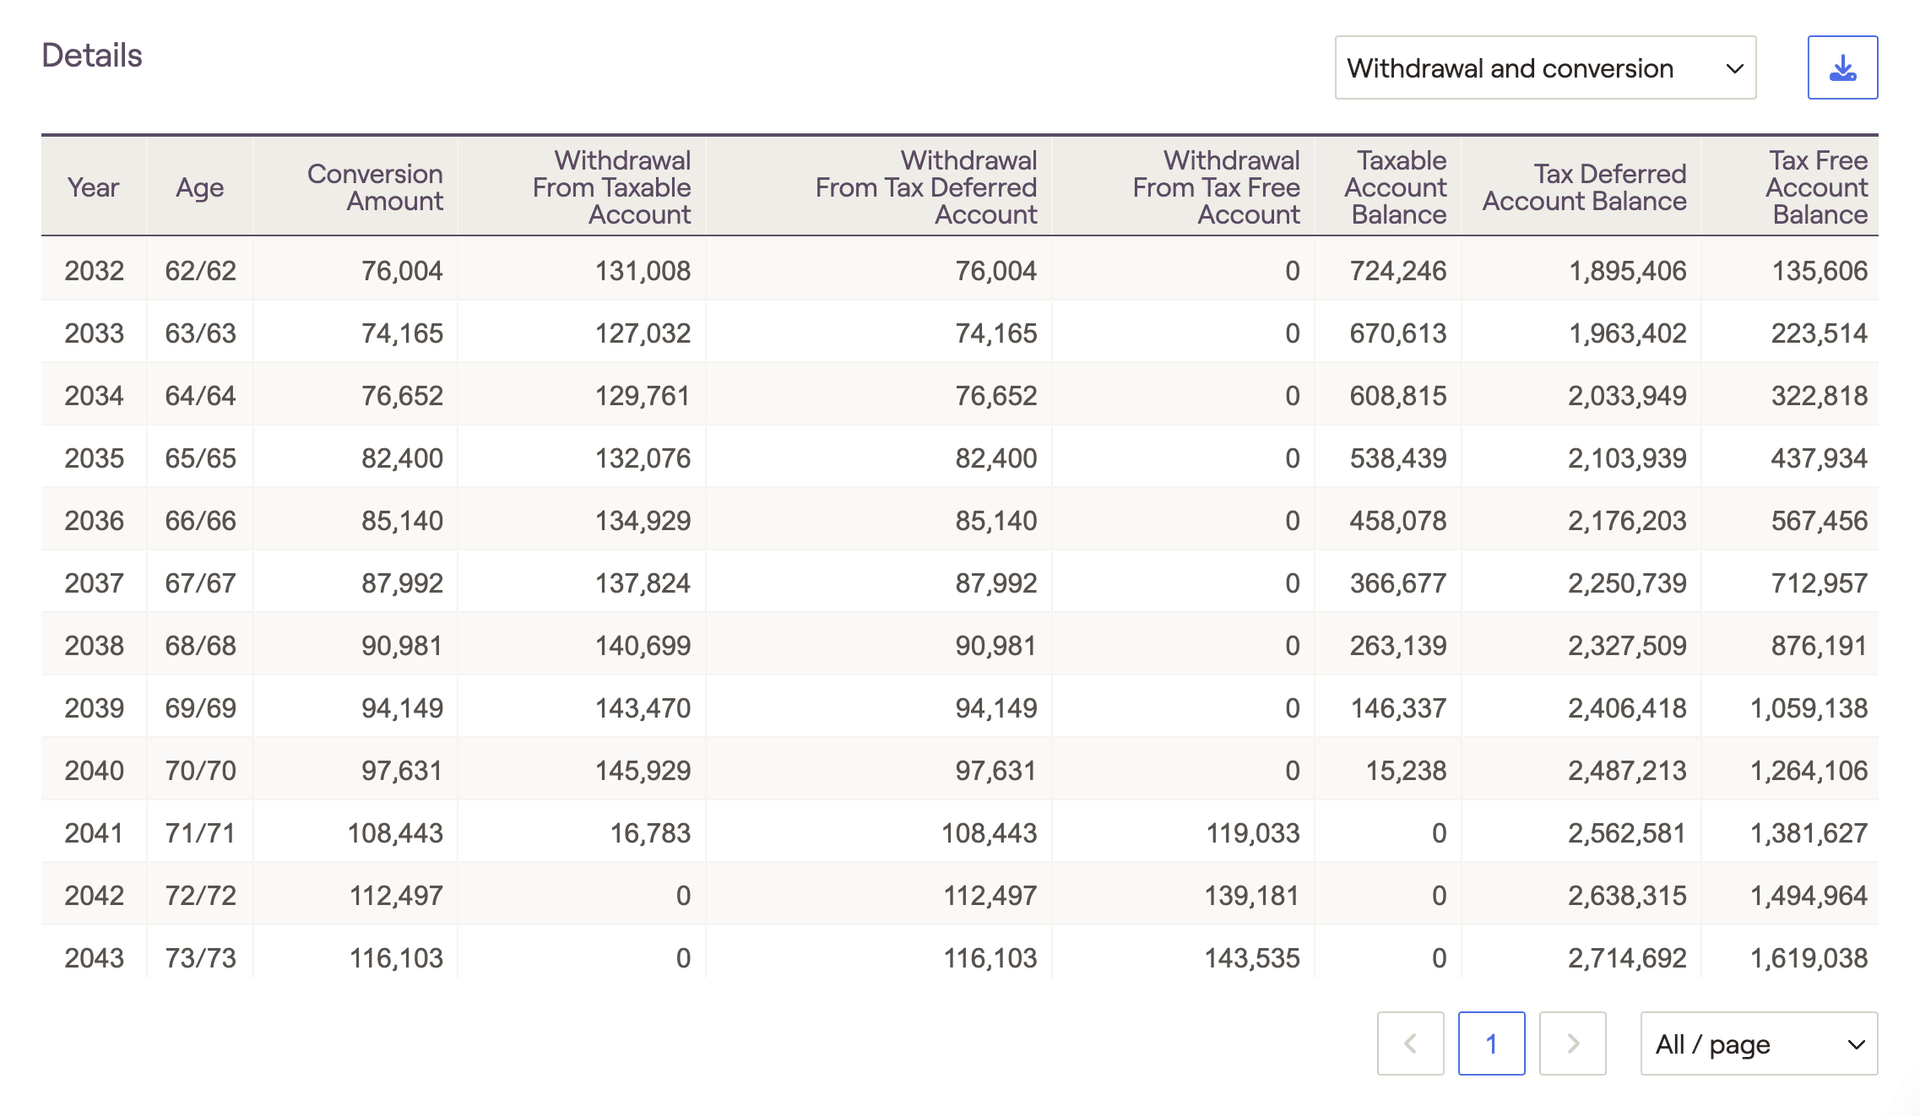
Task: Click the 2040 taxable balance 15,238
Action: [1406, 771]
